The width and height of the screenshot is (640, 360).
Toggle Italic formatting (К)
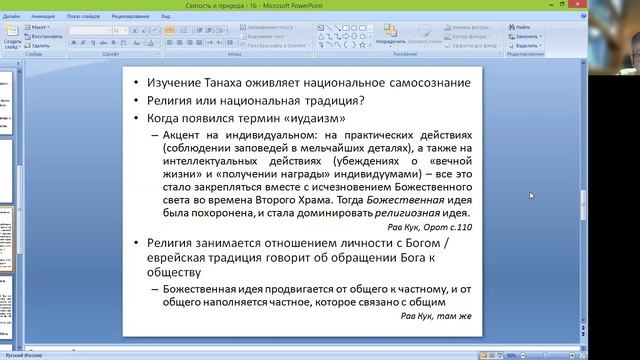click(x=83, y=43)
